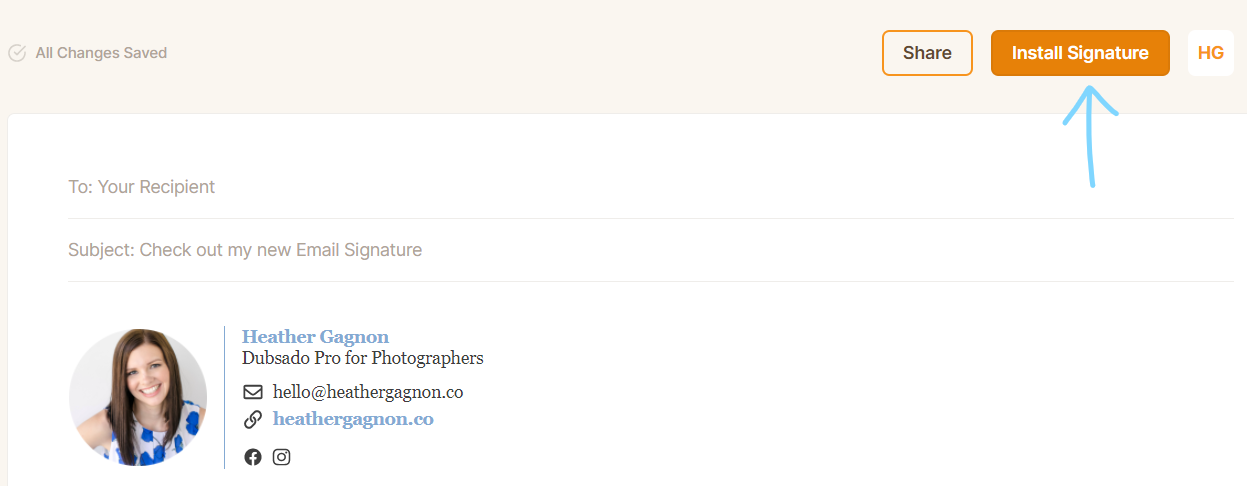Visit the heathergagnon.co website link
Image resolution: width=1247 pixels, height=486 pixels.
353,419
